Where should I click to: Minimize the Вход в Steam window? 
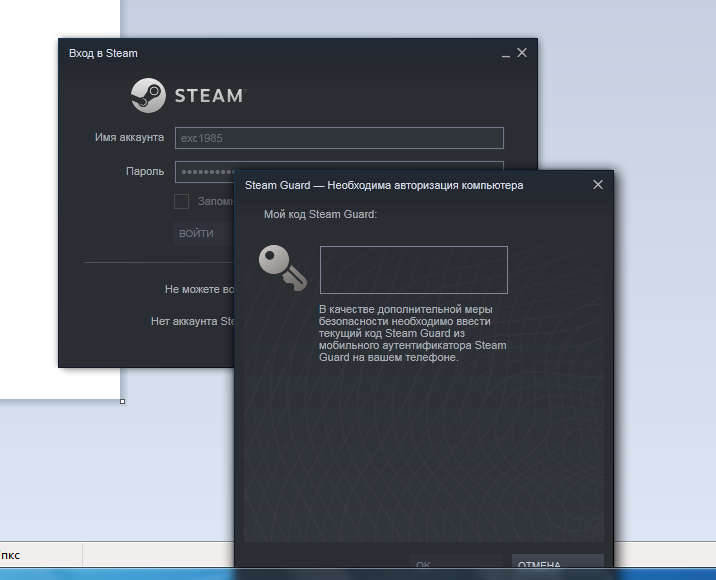pyautogui.click(x=505, y=54)
